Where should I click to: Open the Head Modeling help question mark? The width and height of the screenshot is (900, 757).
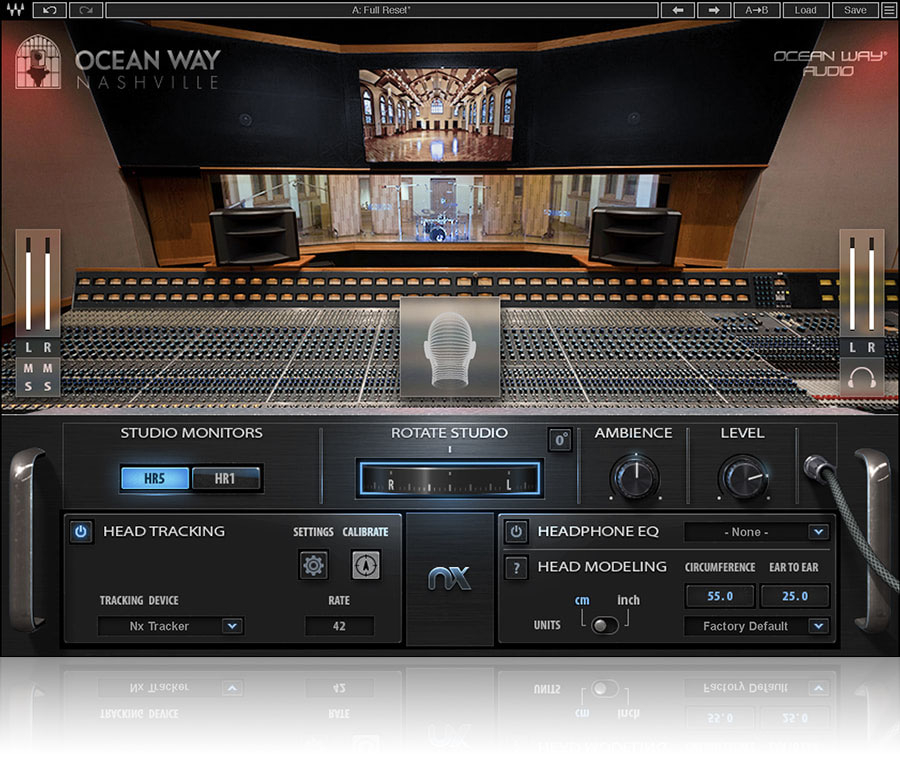pos(516,567)
